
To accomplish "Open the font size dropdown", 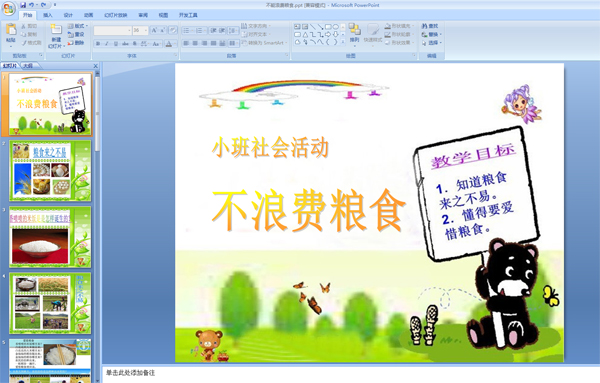I will tap(146, 30).
